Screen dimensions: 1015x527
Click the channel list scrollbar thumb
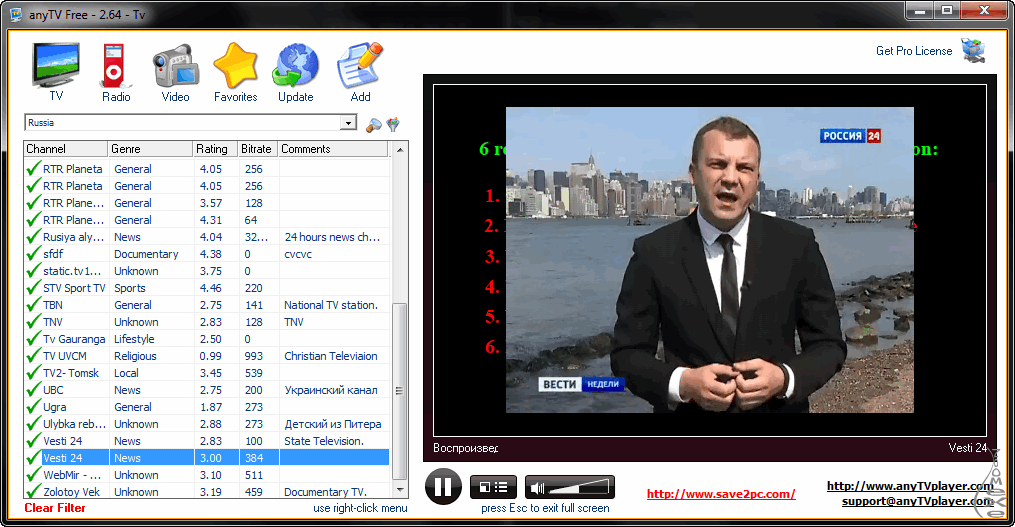[400, 391]
